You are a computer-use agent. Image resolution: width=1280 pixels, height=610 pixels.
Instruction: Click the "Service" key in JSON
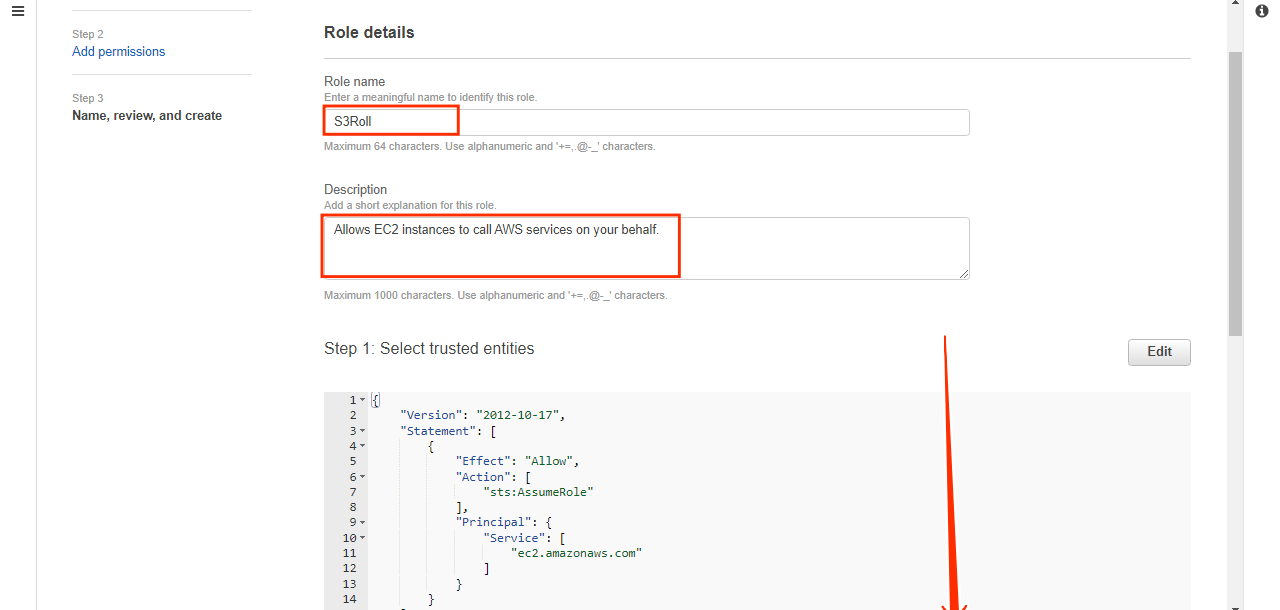(513, 538)
